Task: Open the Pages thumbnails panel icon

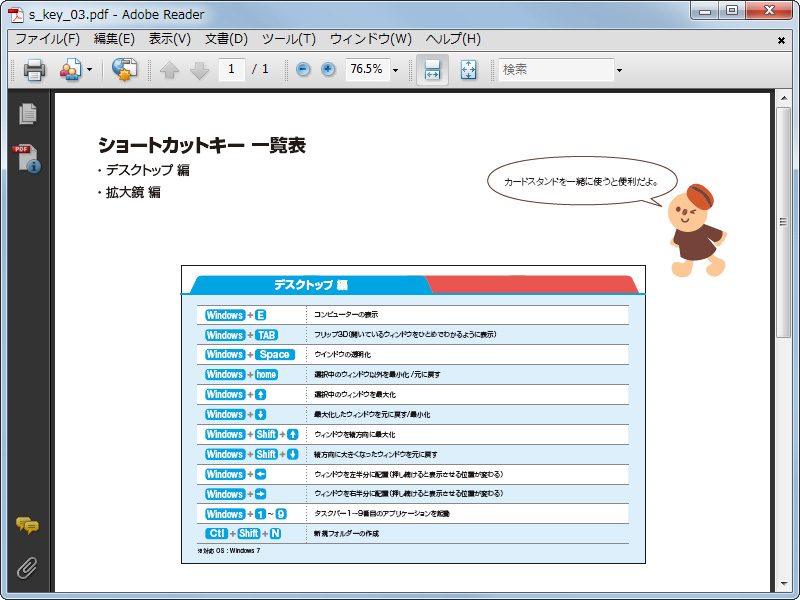Action: click(28, 113)
